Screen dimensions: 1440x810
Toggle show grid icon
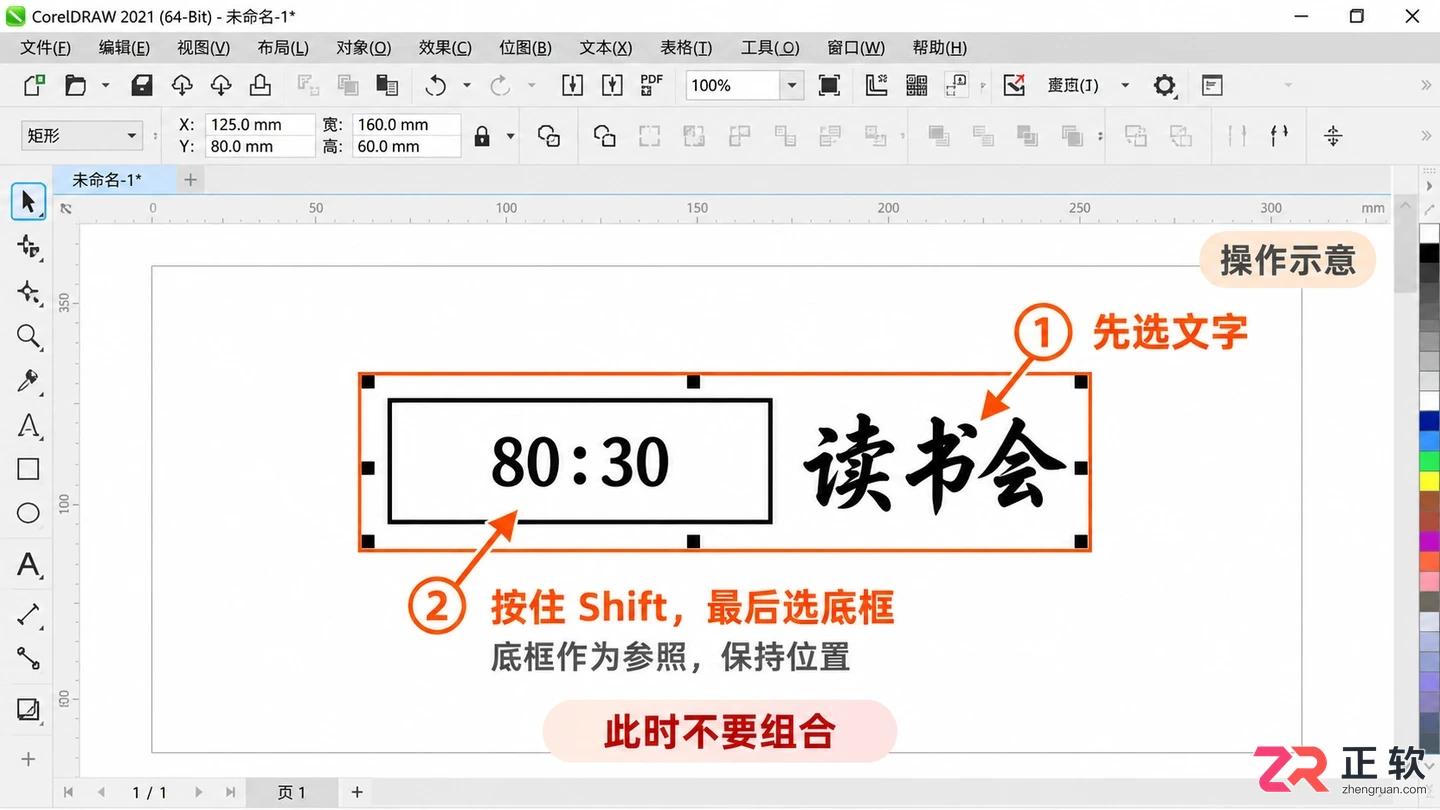pos(916,85)
